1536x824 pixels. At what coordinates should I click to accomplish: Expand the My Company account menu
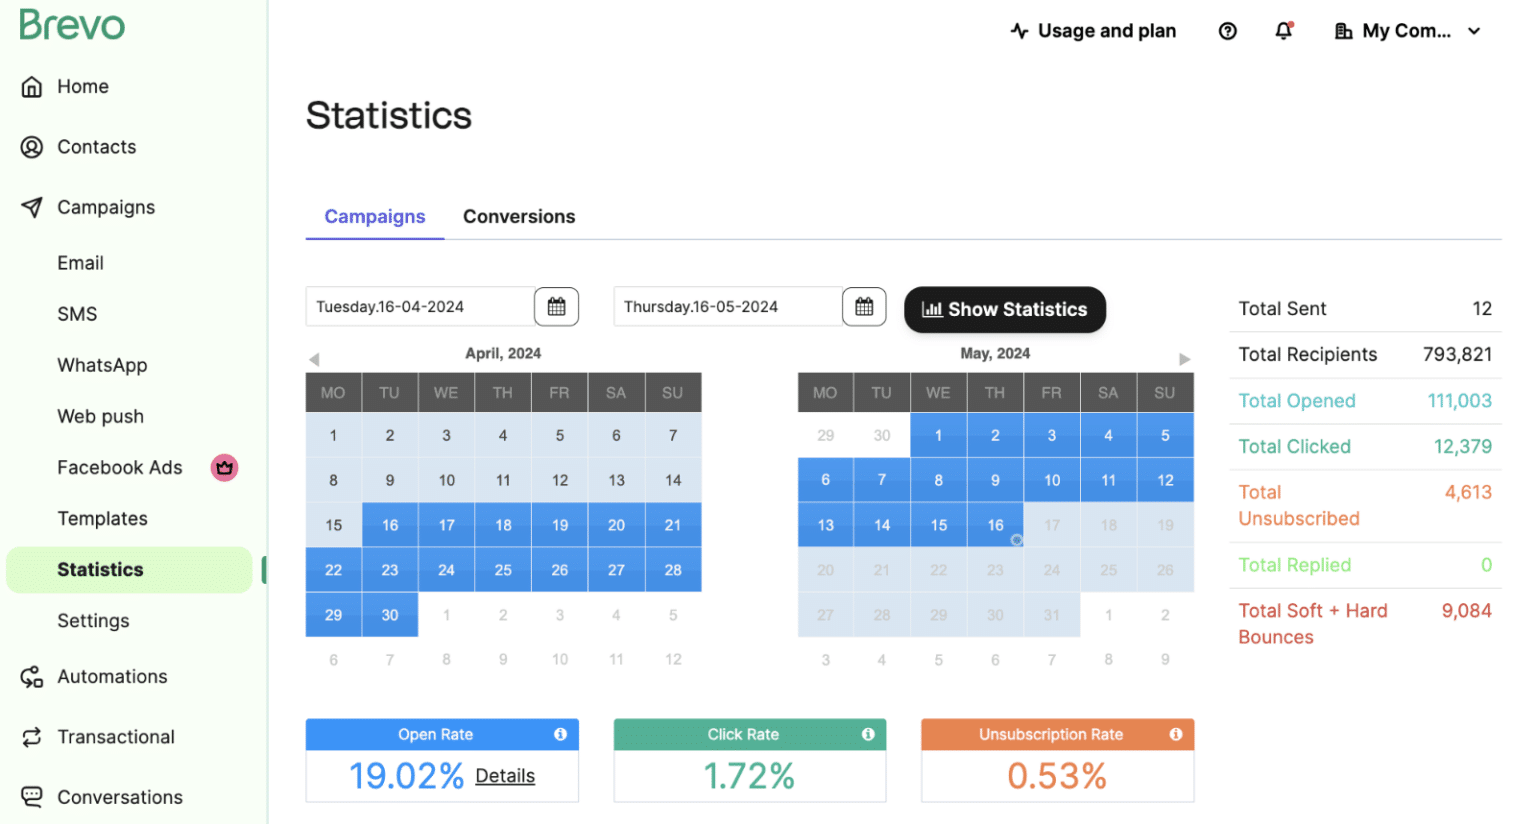click(1408, 31)
